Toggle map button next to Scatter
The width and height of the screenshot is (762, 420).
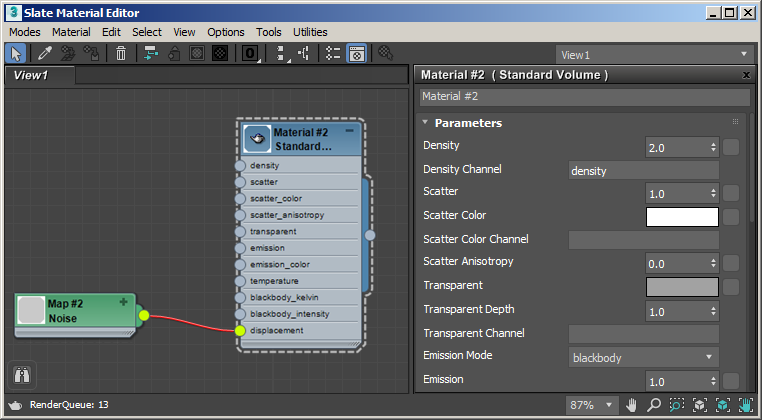point(731,193)
